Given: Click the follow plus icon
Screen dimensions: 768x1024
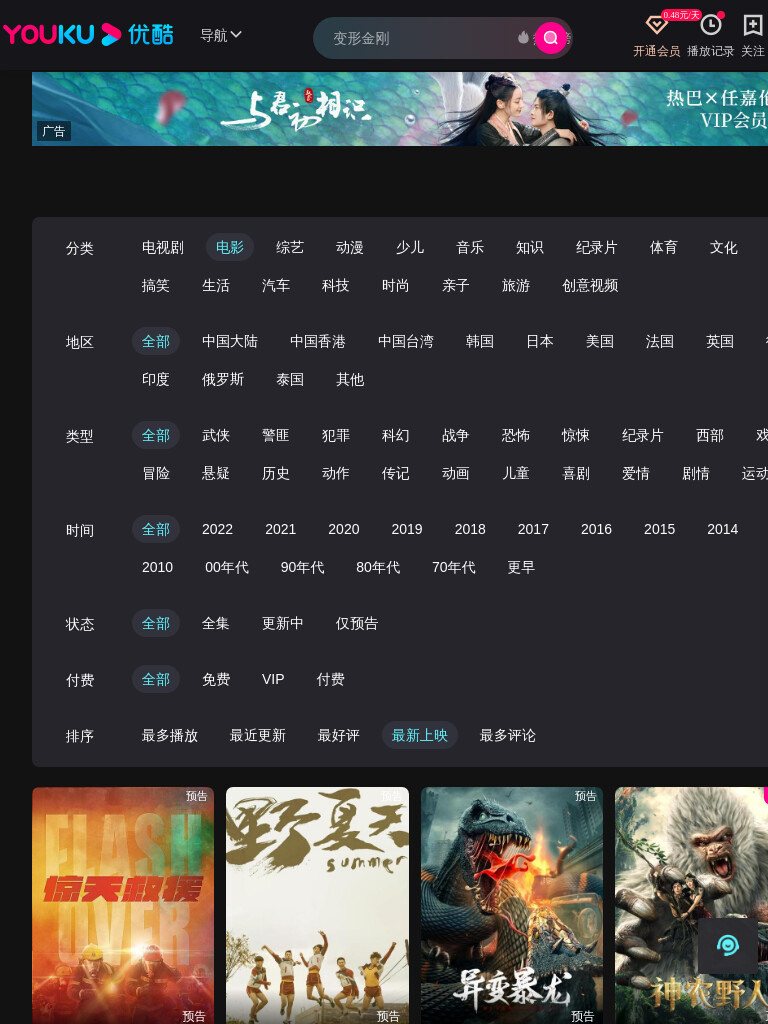Looking at the screenshot, I should point(753,25).
